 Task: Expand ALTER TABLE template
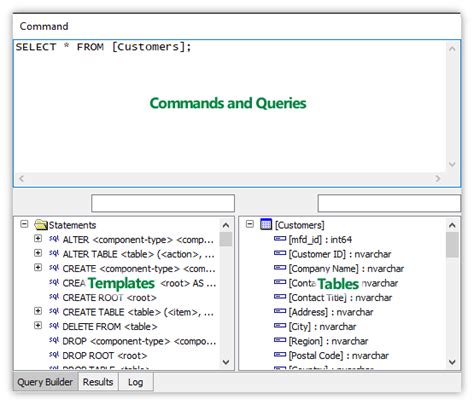click(x=38, y=253)
